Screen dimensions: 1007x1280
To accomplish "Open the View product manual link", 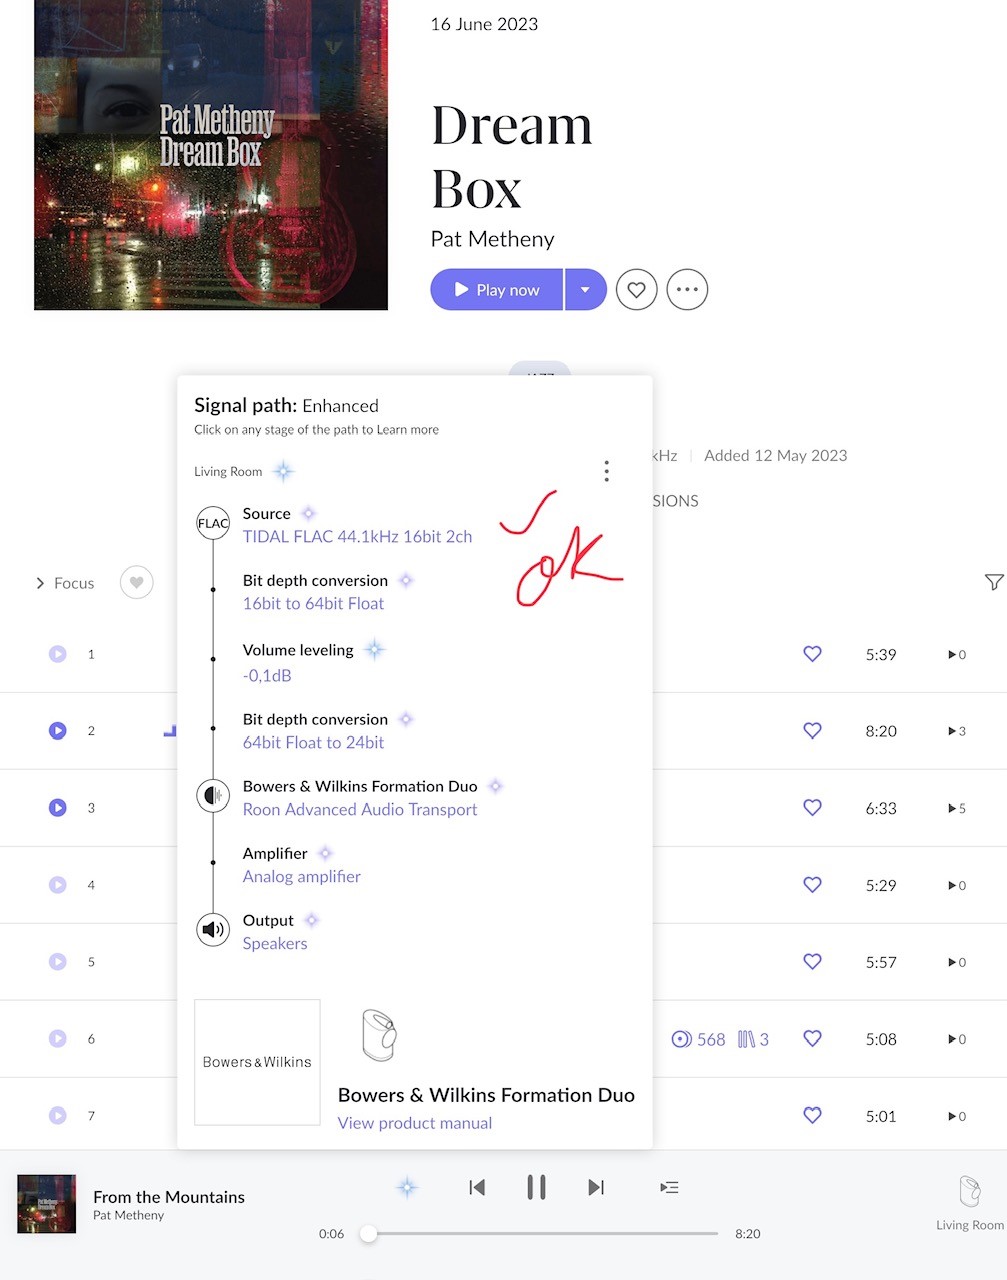I will point(414,1122).
